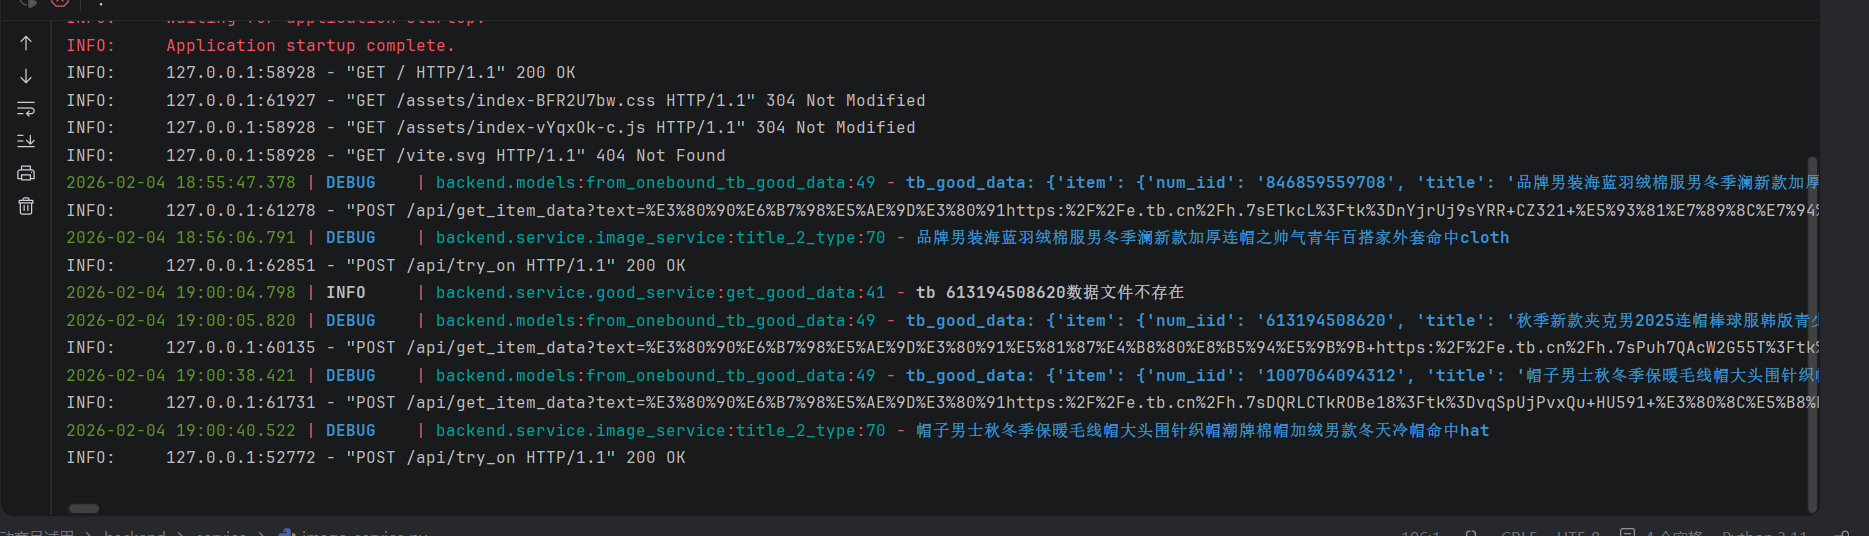Select the service breadcrumb in navigation bar
Screen dimensions: 1869x536
[x=221, y=532]
